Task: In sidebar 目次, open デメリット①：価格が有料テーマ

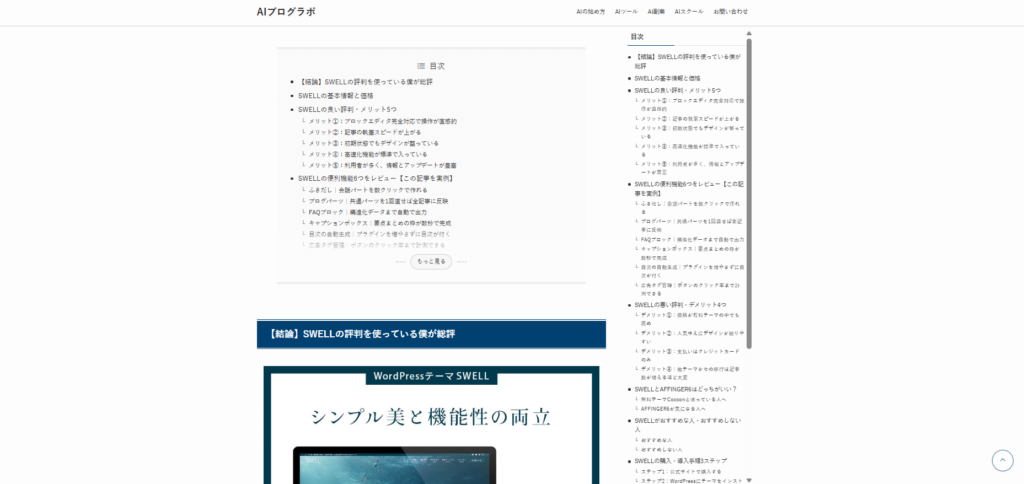Action: pyautogui.click(x=690, y=319)
